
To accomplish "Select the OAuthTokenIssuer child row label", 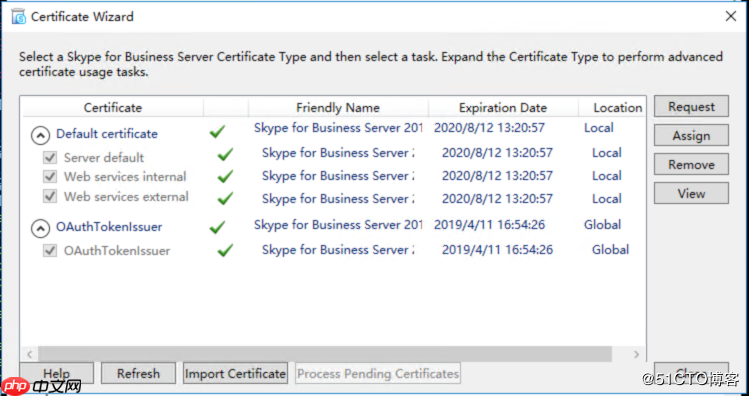I will click(117, 251).
